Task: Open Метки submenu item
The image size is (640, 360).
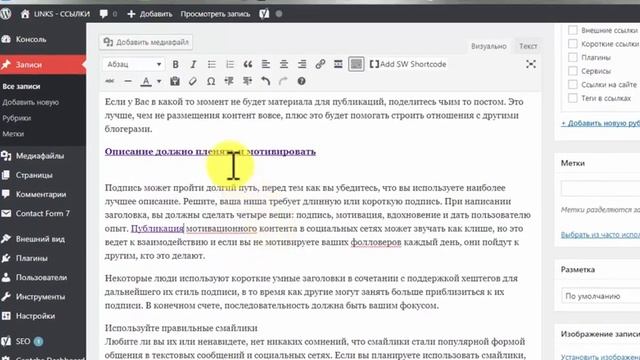Action: [13, 134]
